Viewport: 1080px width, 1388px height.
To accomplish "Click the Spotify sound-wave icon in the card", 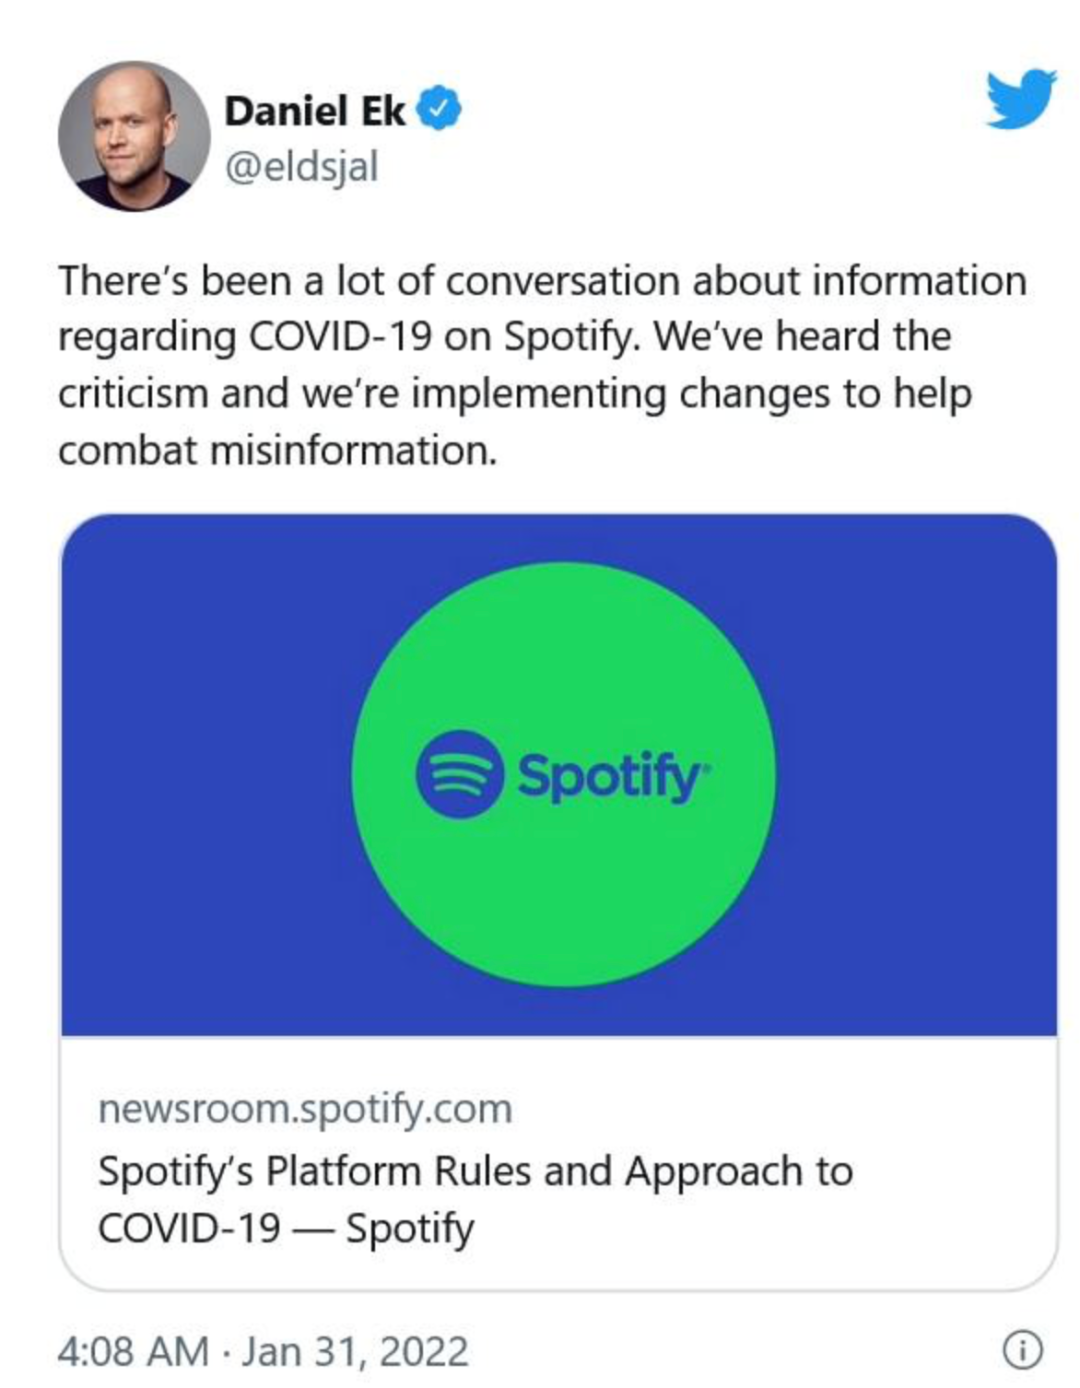I will pyautogui.click(x=459, y=775).
